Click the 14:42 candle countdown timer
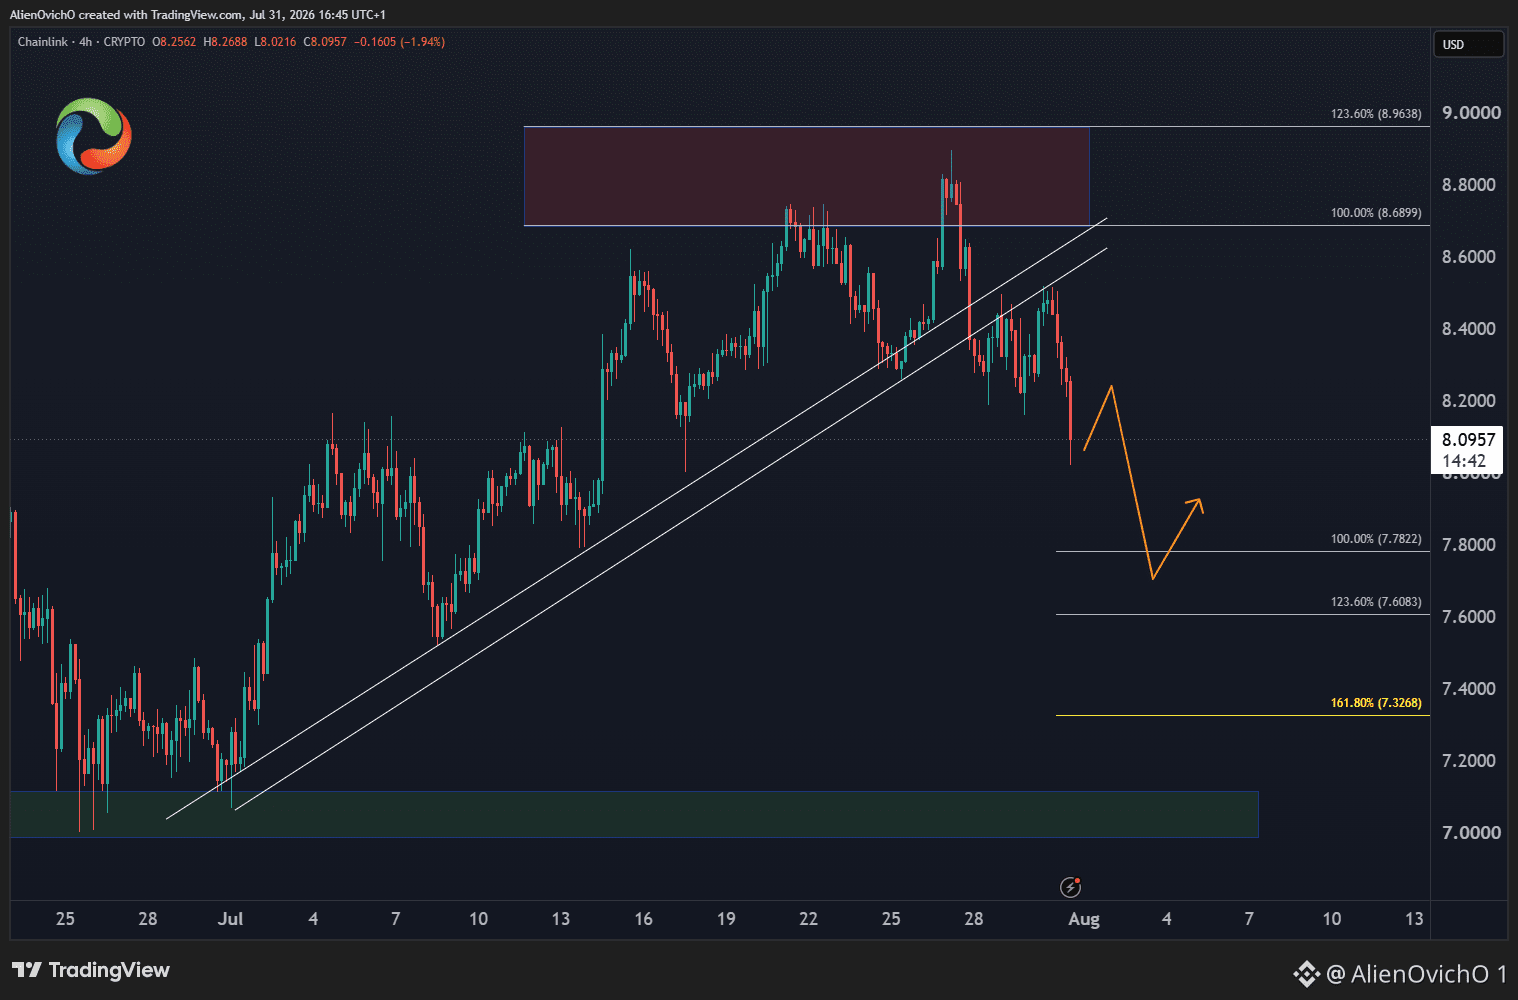Viewport: 1518px width, 1000px height. click(x=1464, y=461)
